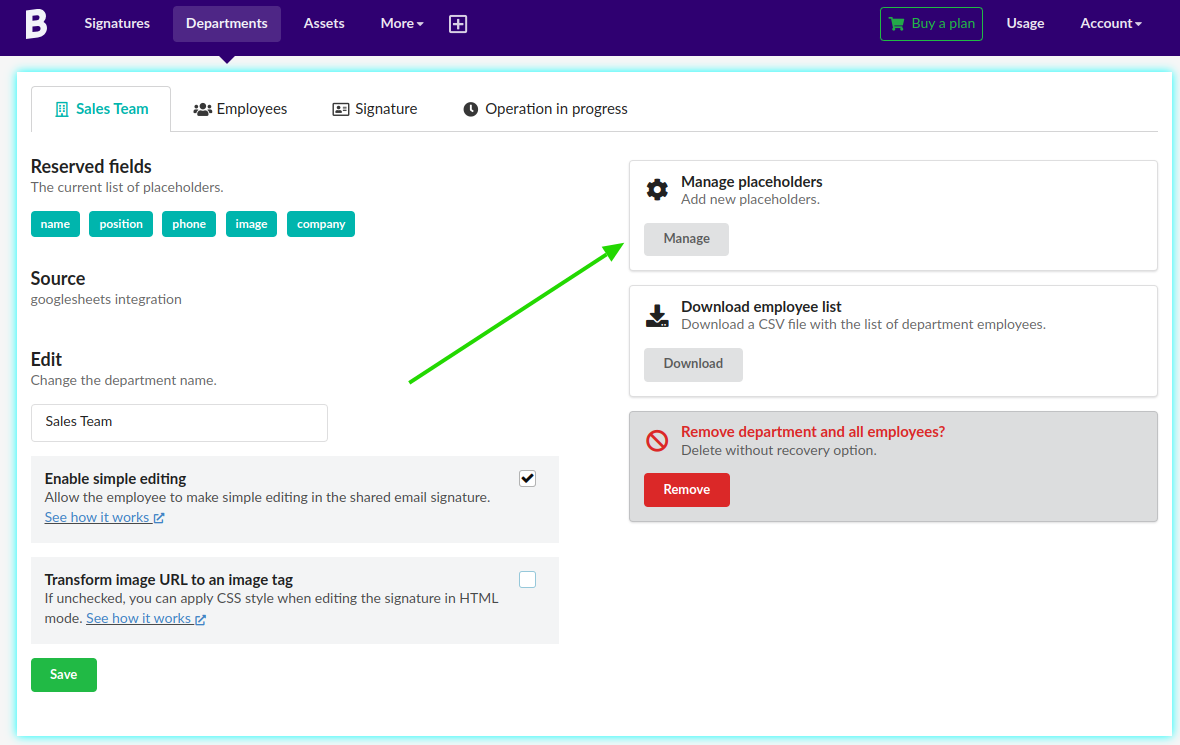Click the people icon on the Employees tab

click(x=202, y=108)
